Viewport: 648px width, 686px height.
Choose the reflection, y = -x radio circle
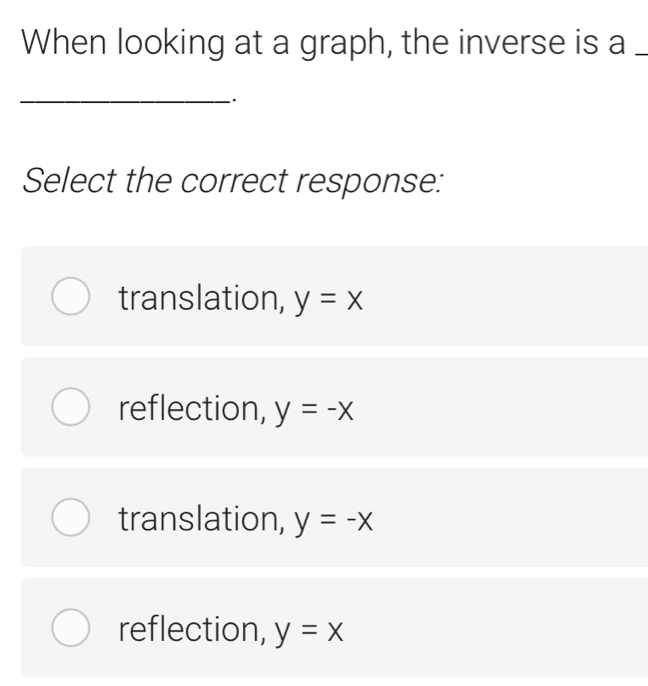click(x=69, y=408)
